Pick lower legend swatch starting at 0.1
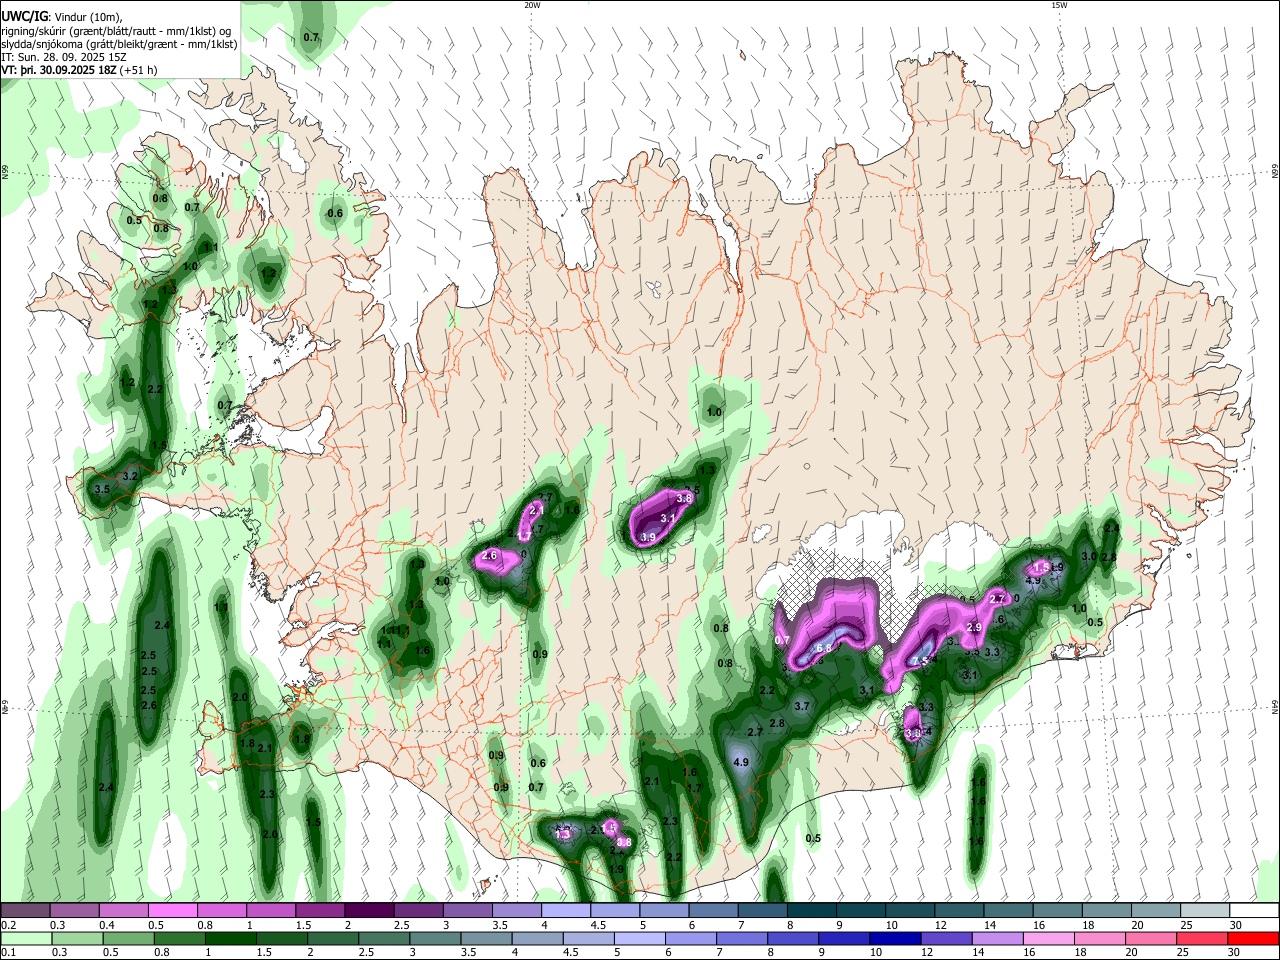 coord(25,938)
